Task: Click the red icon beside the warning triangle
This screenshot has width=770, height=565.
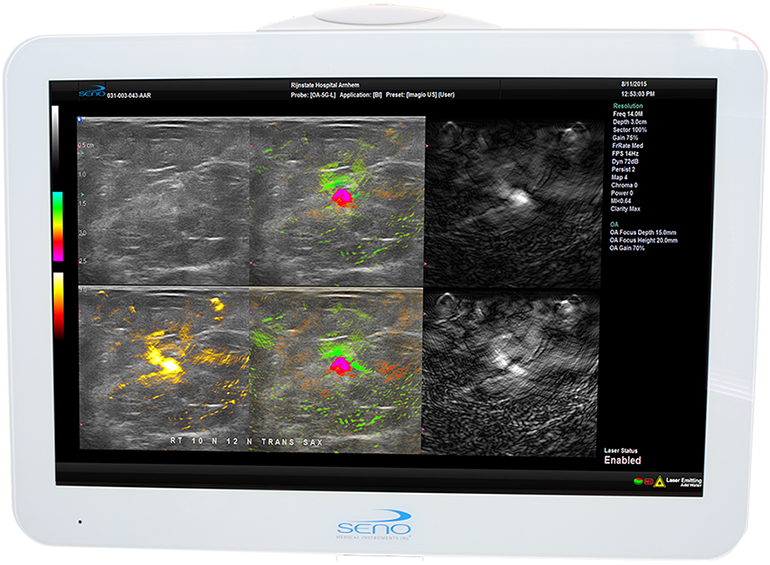Action: click(648, 482)
